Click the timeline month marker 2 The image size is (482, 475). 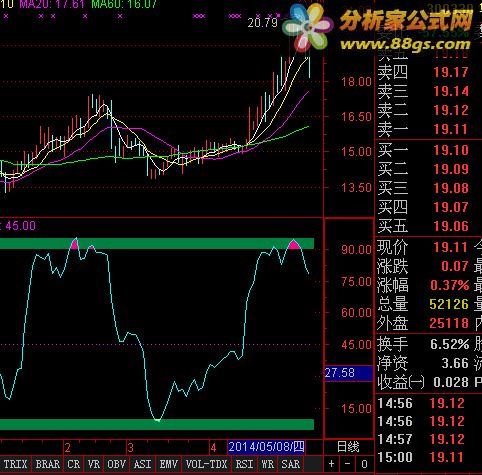[68, 448]
